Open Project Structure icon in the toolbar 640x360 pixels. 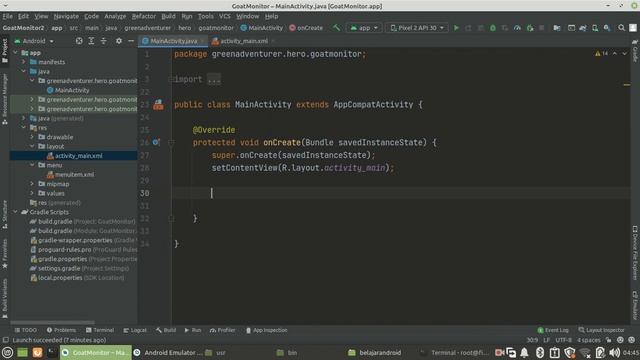pos(557,28)
